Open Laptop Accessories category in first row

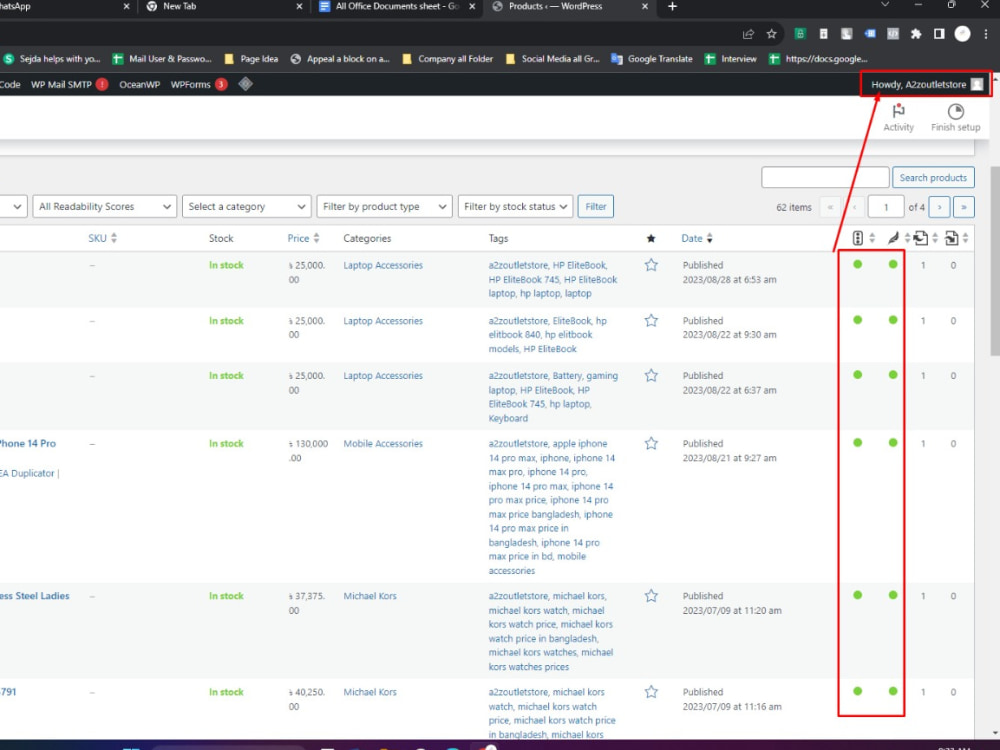(x=383, y=265)
